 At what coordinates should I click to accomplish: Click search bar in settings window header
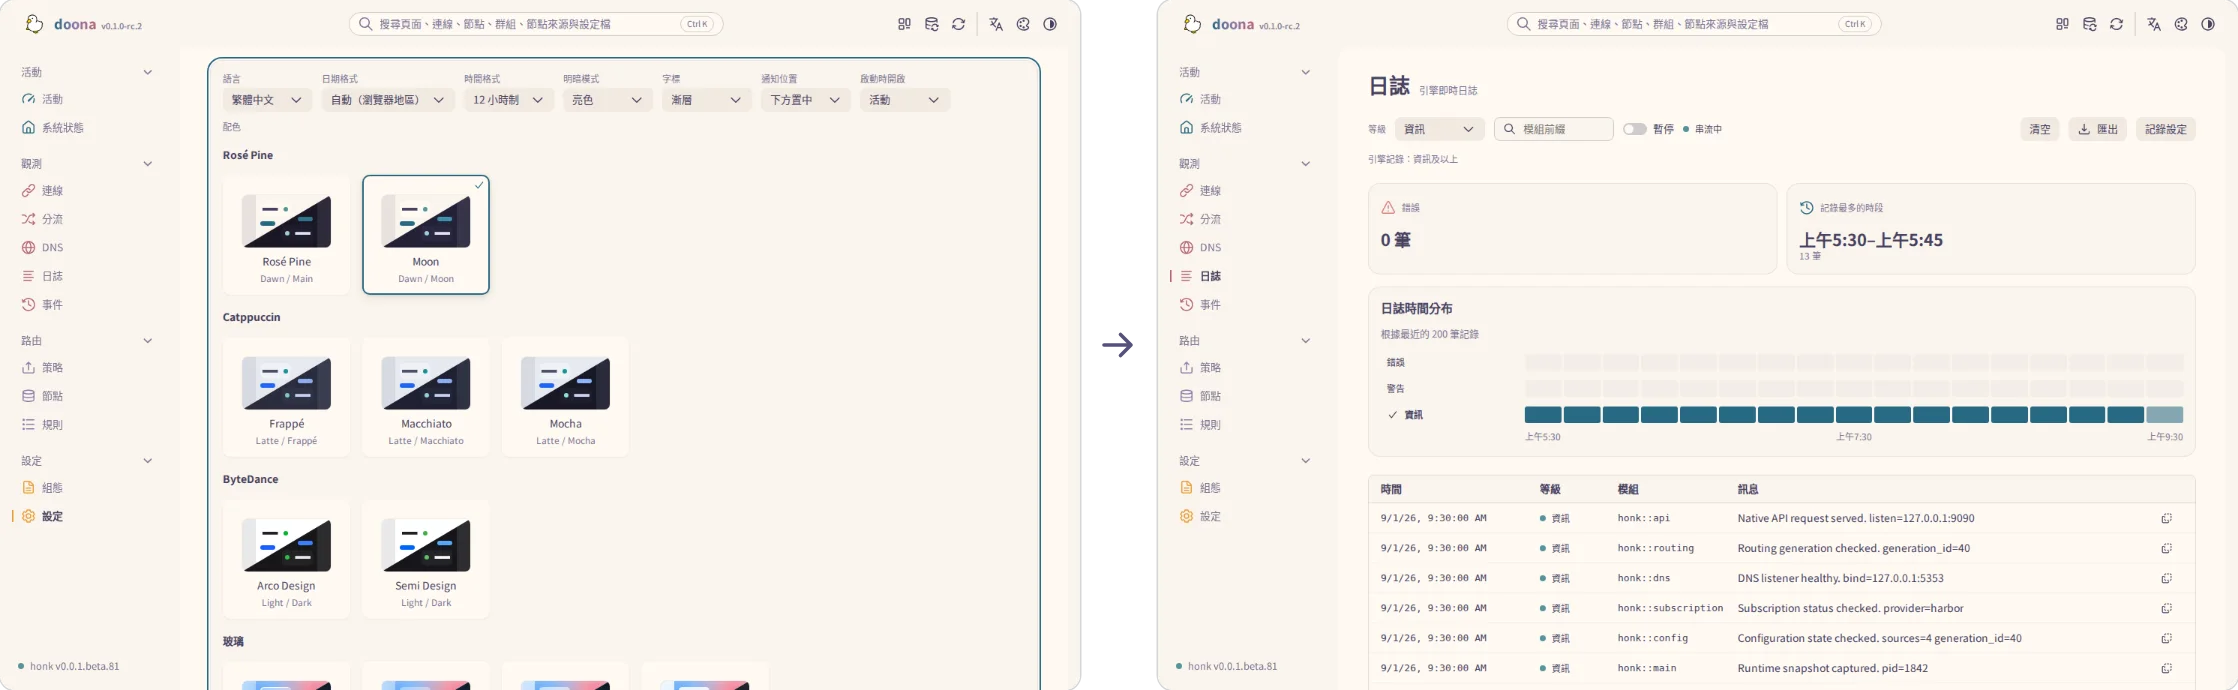[x=536, y=24]
